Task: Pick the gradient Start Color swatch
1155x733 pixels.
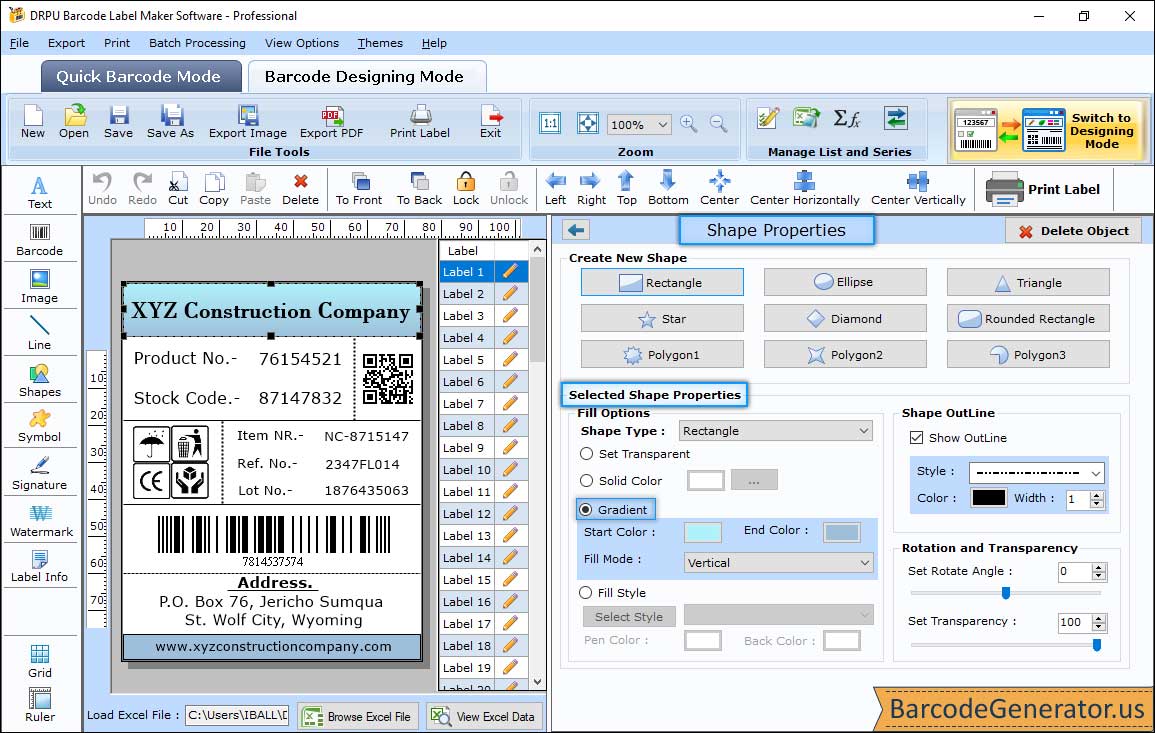Action: pos(703,532)
